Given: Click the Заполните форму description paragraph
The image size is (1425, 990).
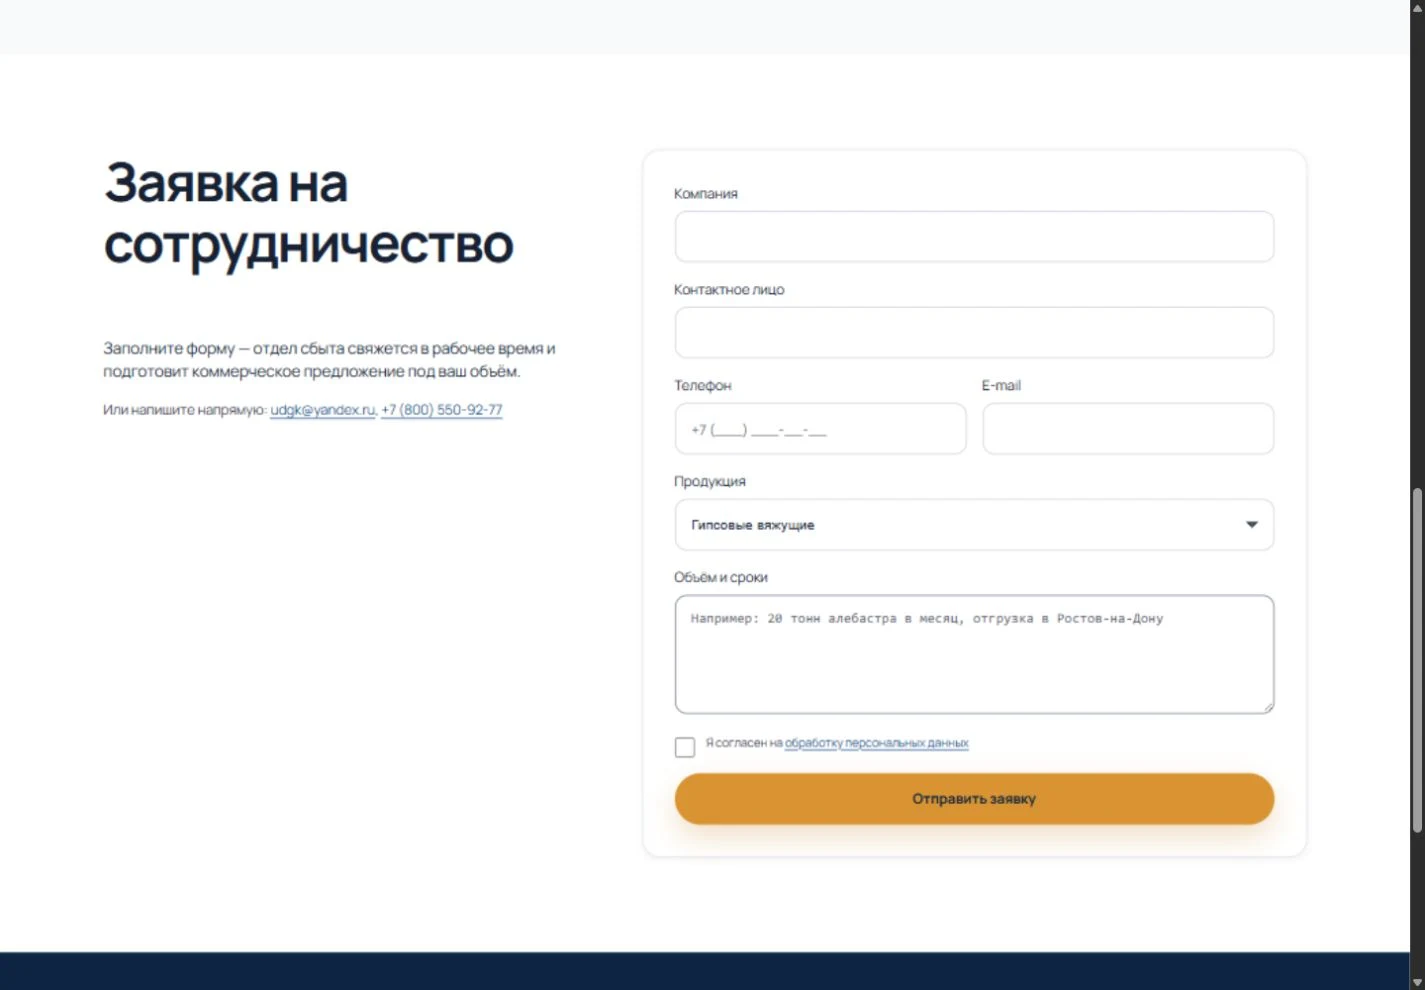Looking at the screenshot, I should click(x=329, y=360).
